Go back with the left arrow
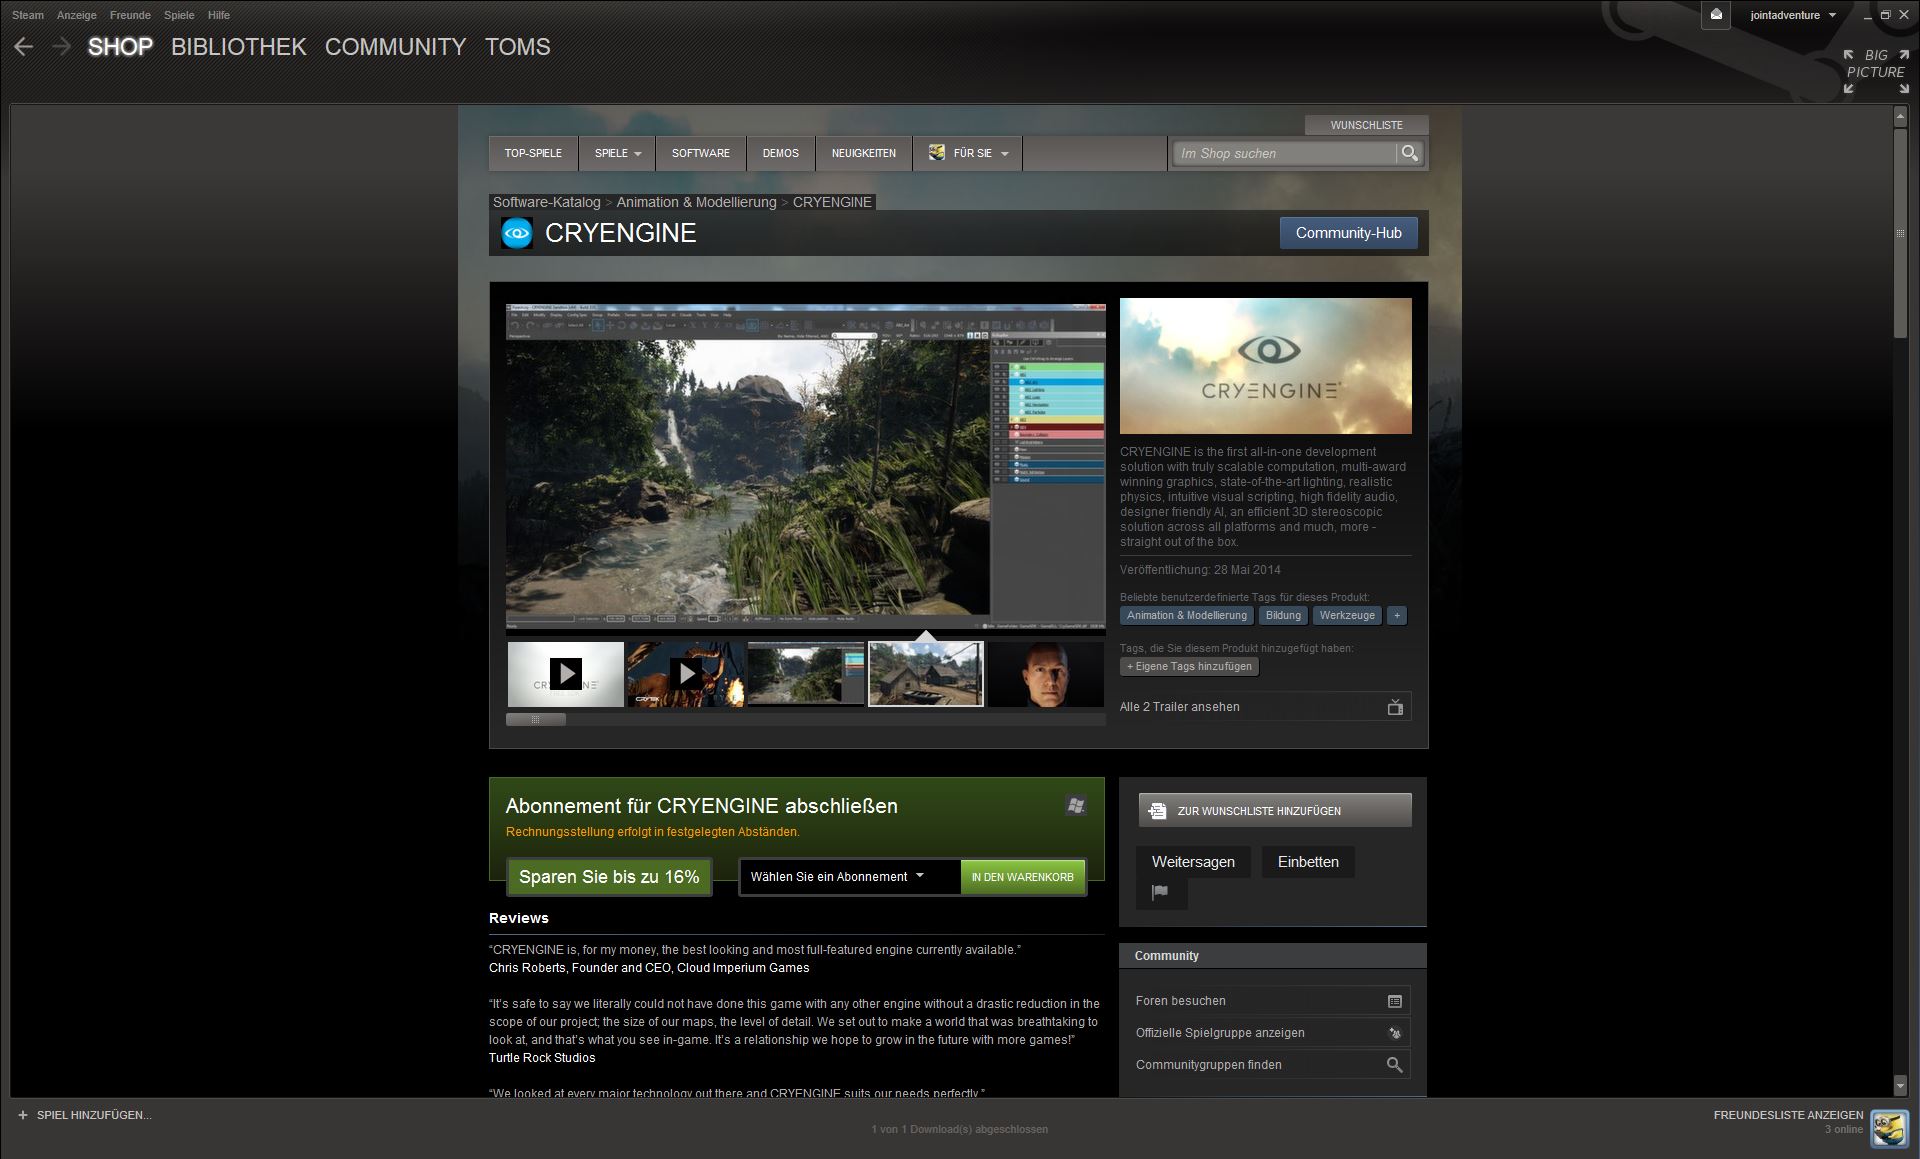 point(24,46)
